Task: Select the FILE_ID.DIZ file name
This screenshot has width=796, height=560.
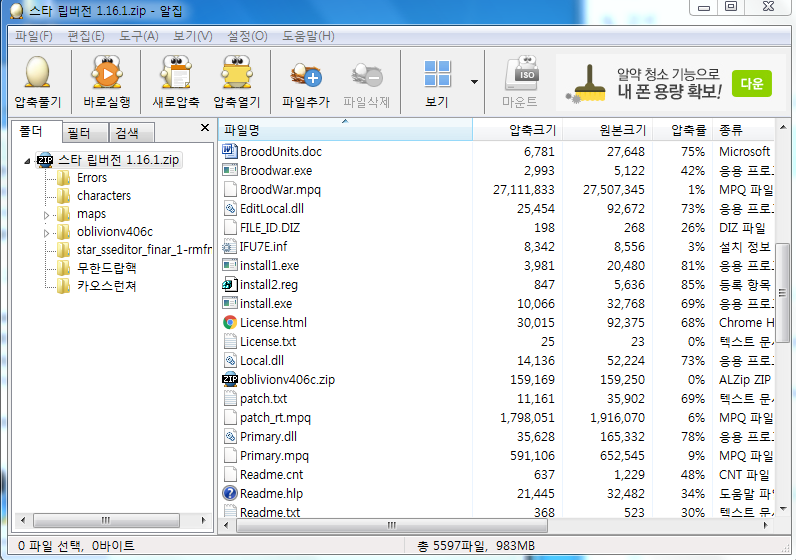Action: (270, 228)
